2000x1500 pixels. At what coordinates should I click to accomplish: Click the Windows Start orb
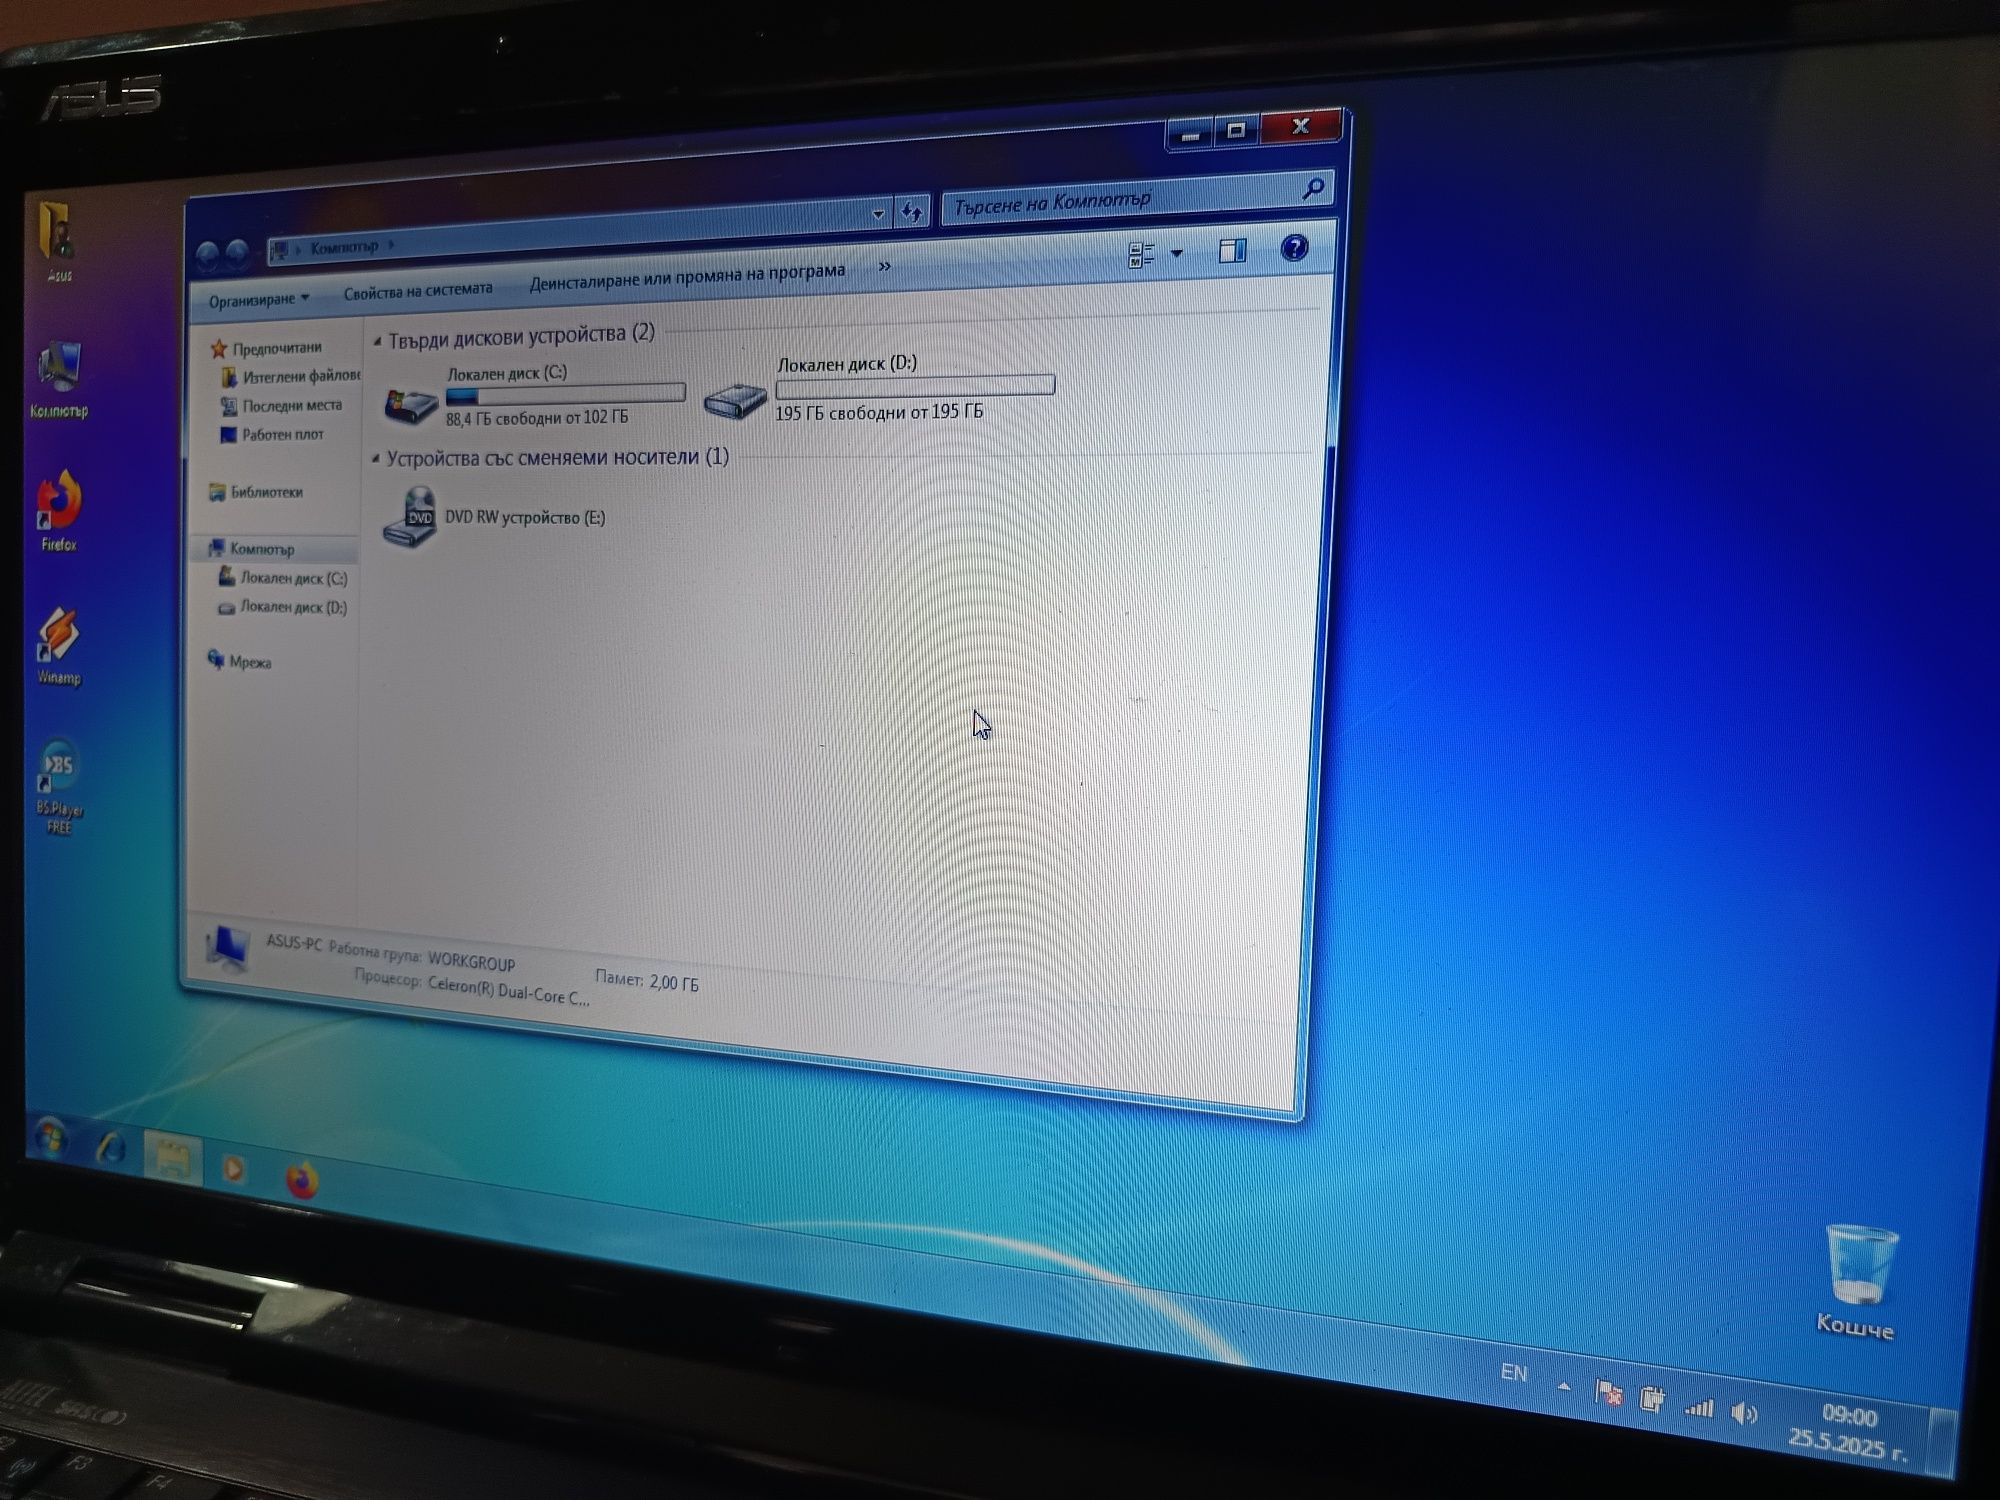click(50, 1138)
